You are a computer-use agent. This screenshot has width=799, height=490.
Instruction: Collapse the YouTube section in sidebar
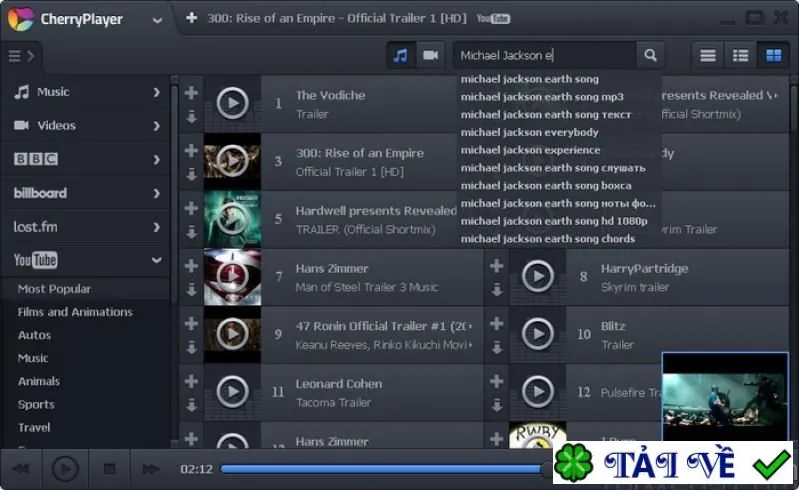(156, 260)
